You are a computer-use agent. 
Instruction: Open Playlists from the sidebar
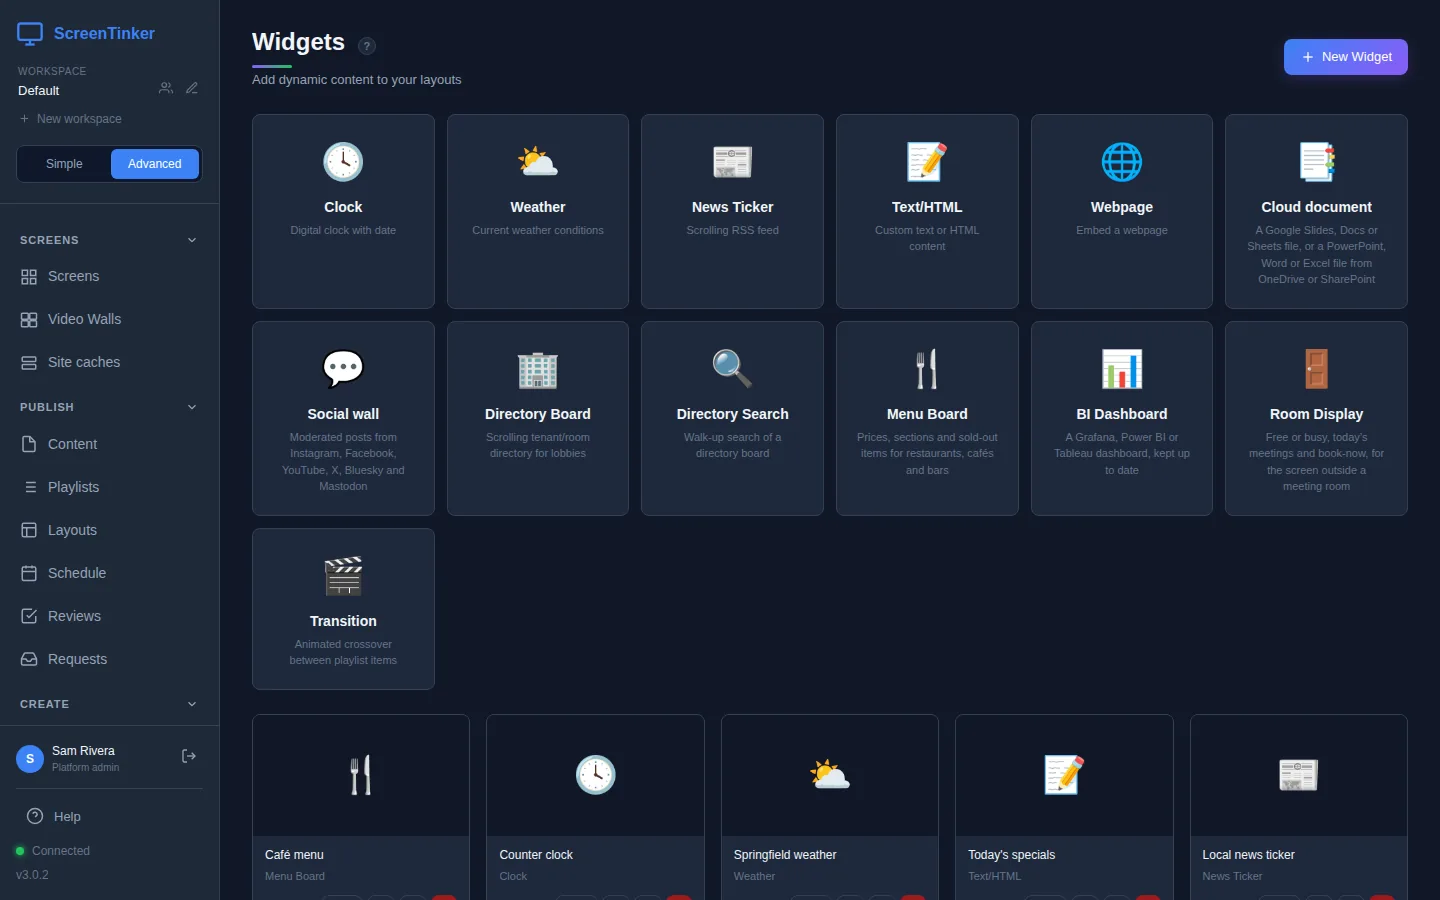(109, 487)
